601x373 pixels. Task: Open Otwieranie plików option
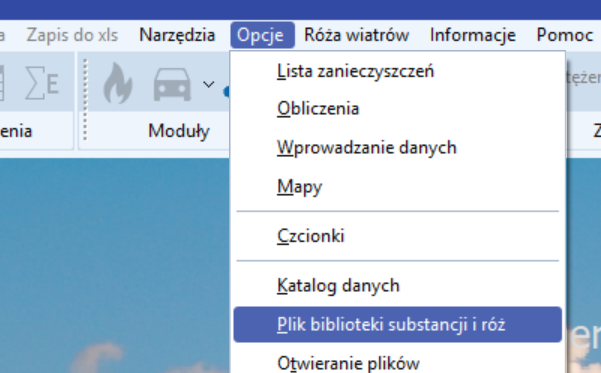click(397, 363)
